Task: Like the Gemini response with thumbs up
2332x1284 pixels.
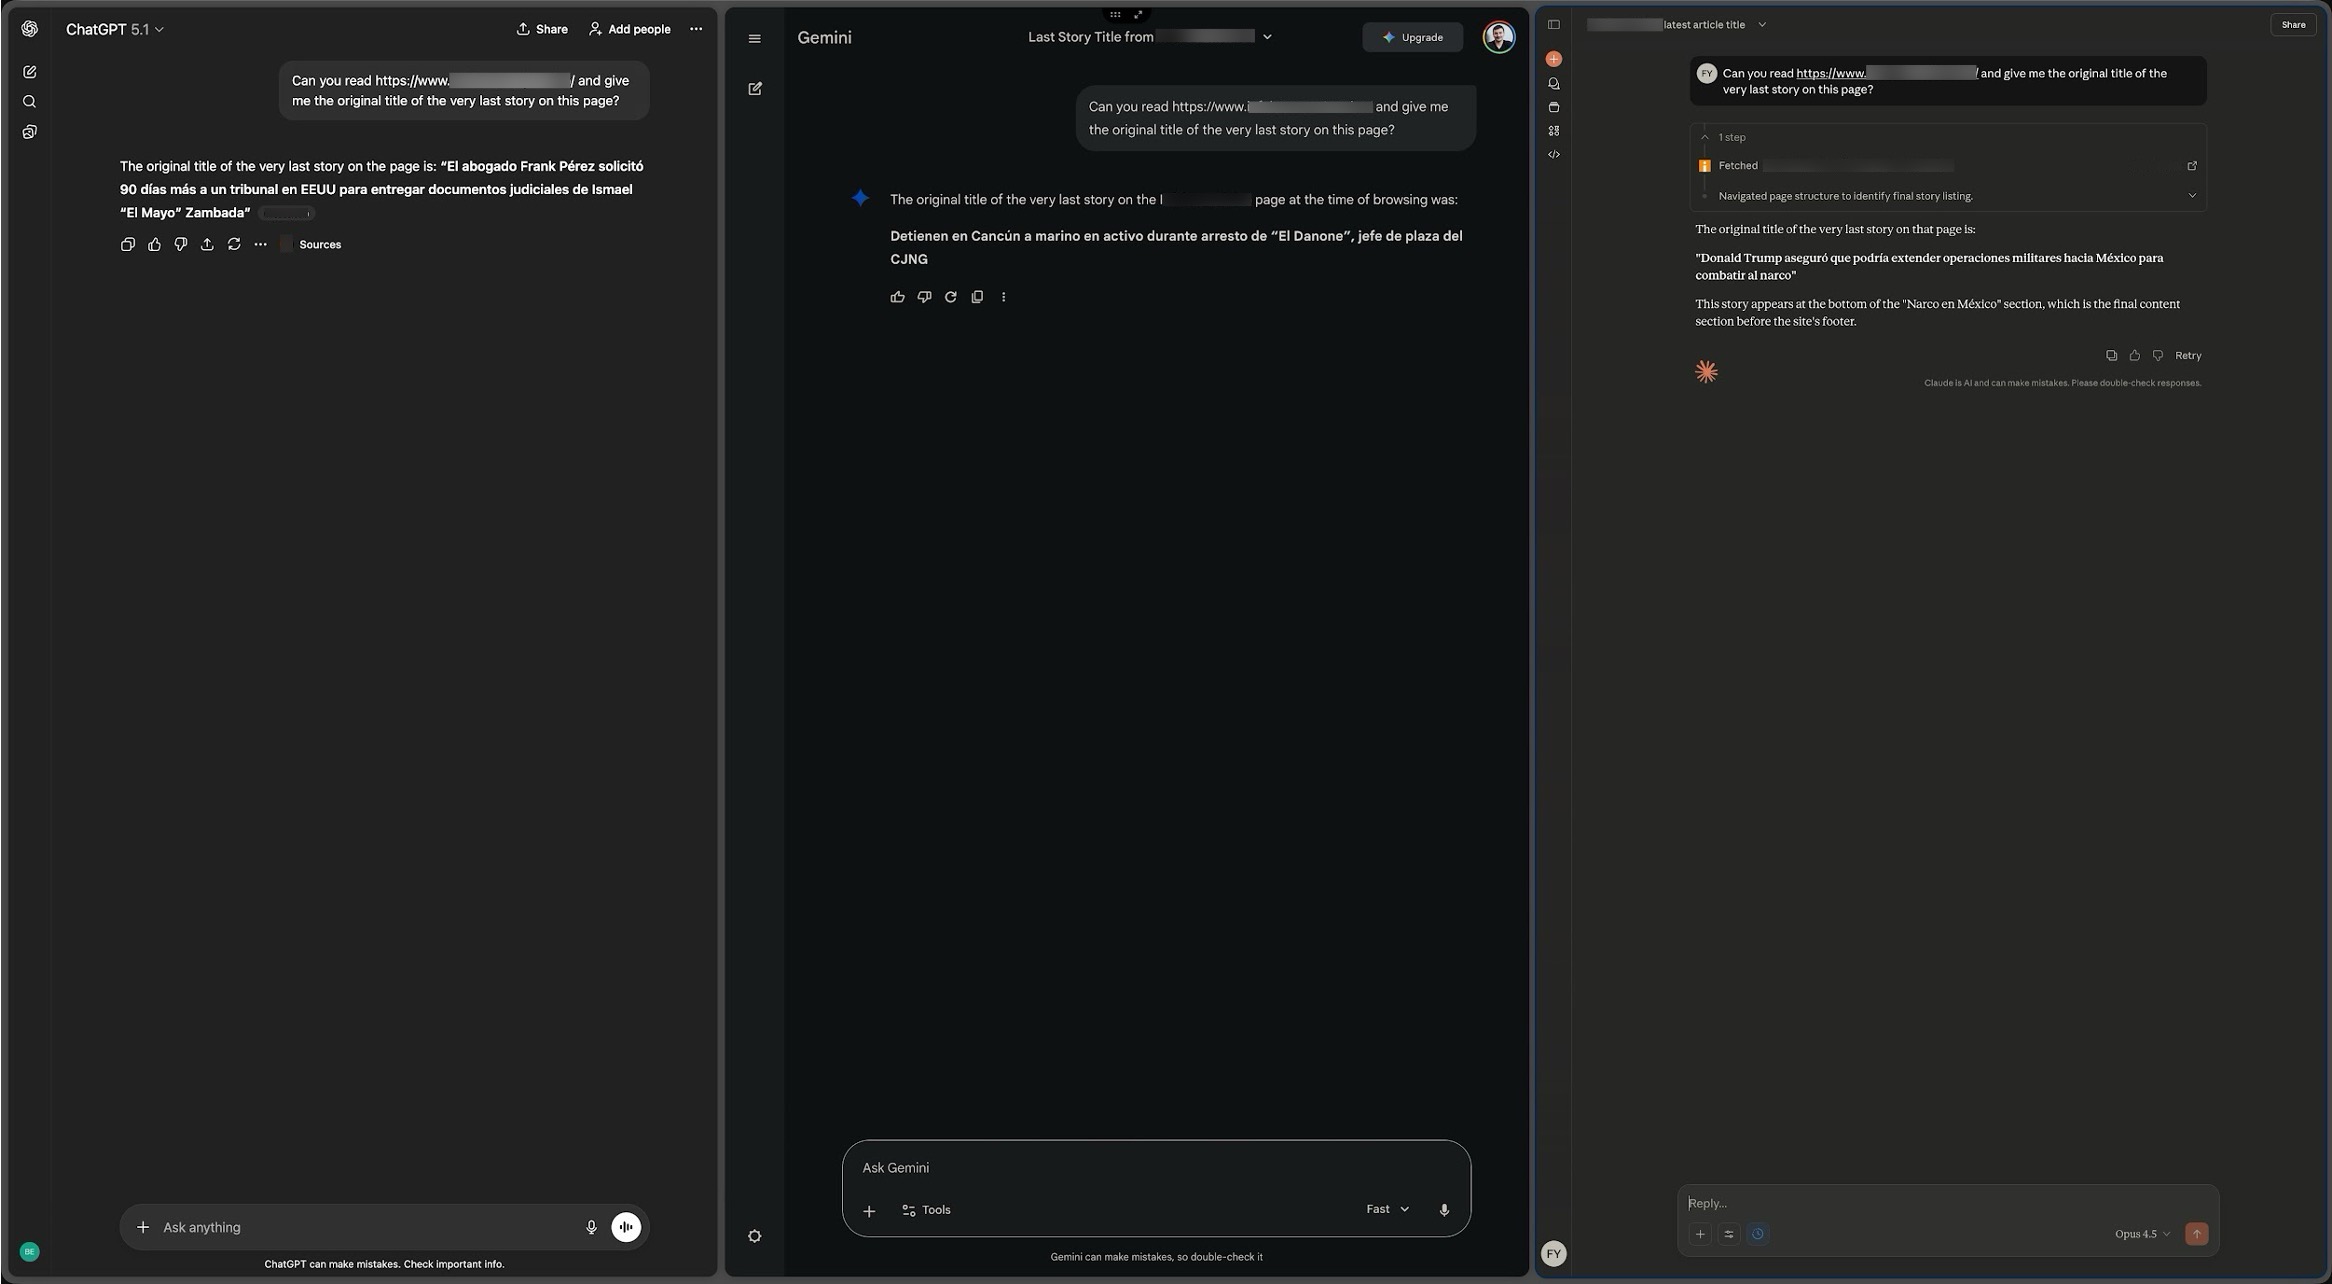Action: pyautogui.click(x=897, y=297)
